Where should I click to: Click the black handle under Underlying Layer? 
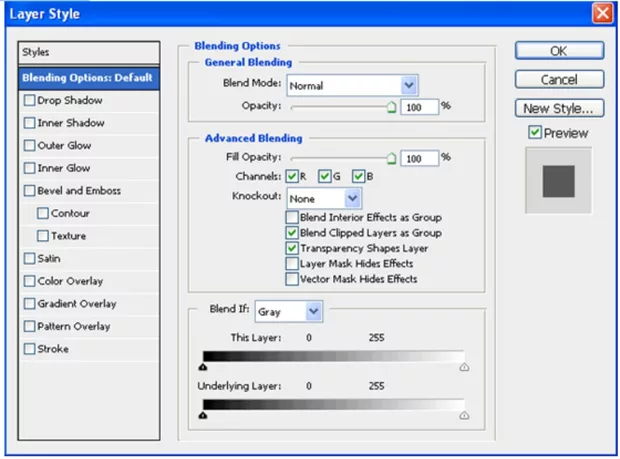pos(204,415)
